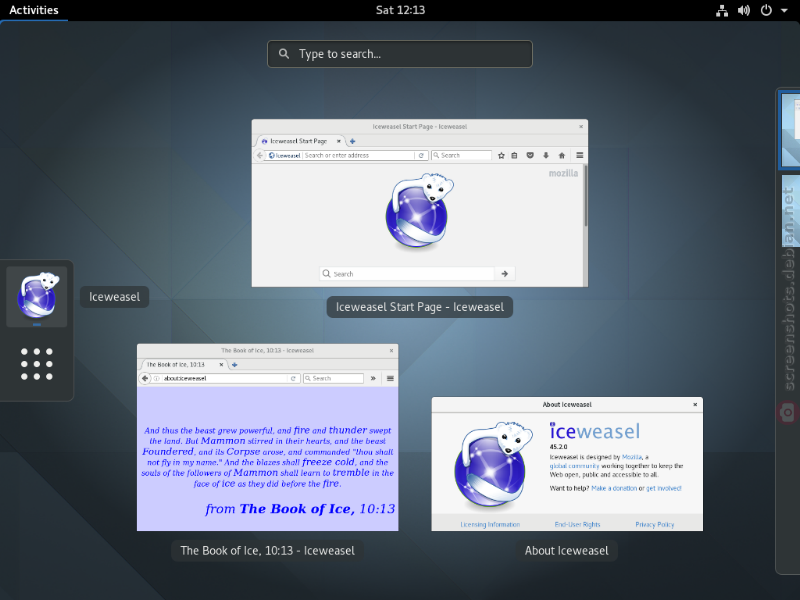Reload the about:iceweasel page
The width and height of the screenshot is (800, 600).
click(293, 379)
